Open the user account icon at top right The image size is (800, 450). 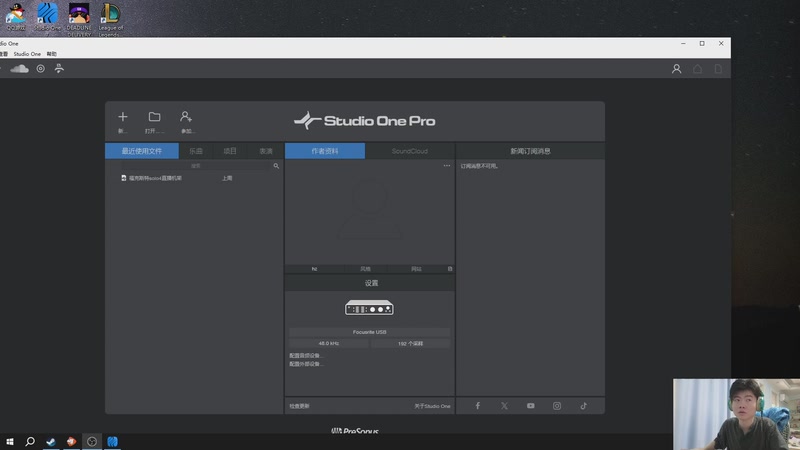[x=676, y=69]
